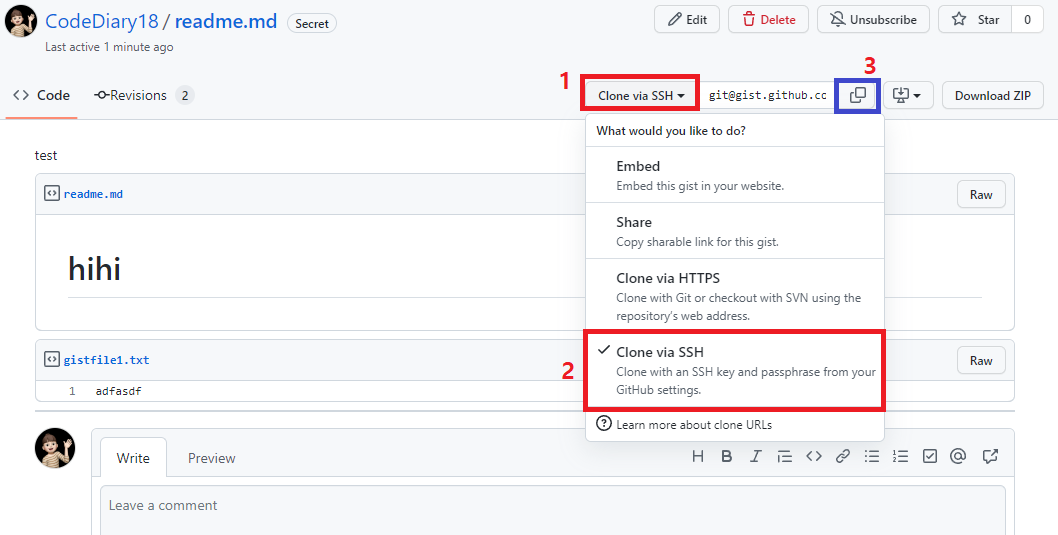Select Embed option in dropdown menu
This screenshot has width=1058, height=535.
click(735, 175)
